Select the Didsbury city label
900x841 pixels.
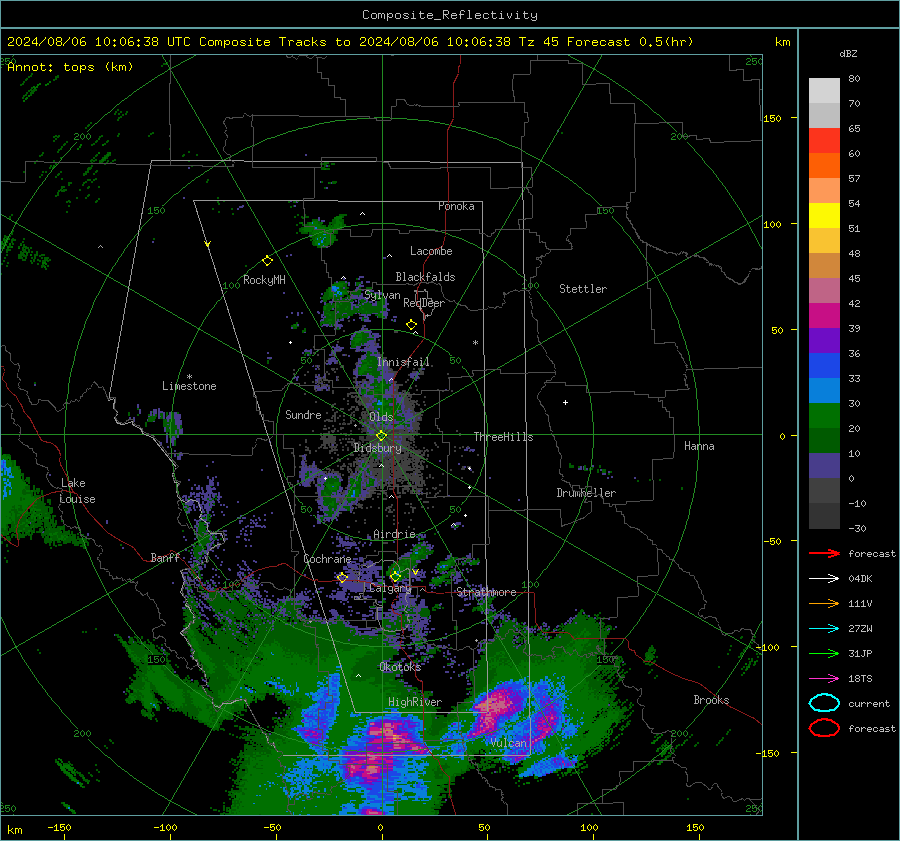tap(377, 448)
